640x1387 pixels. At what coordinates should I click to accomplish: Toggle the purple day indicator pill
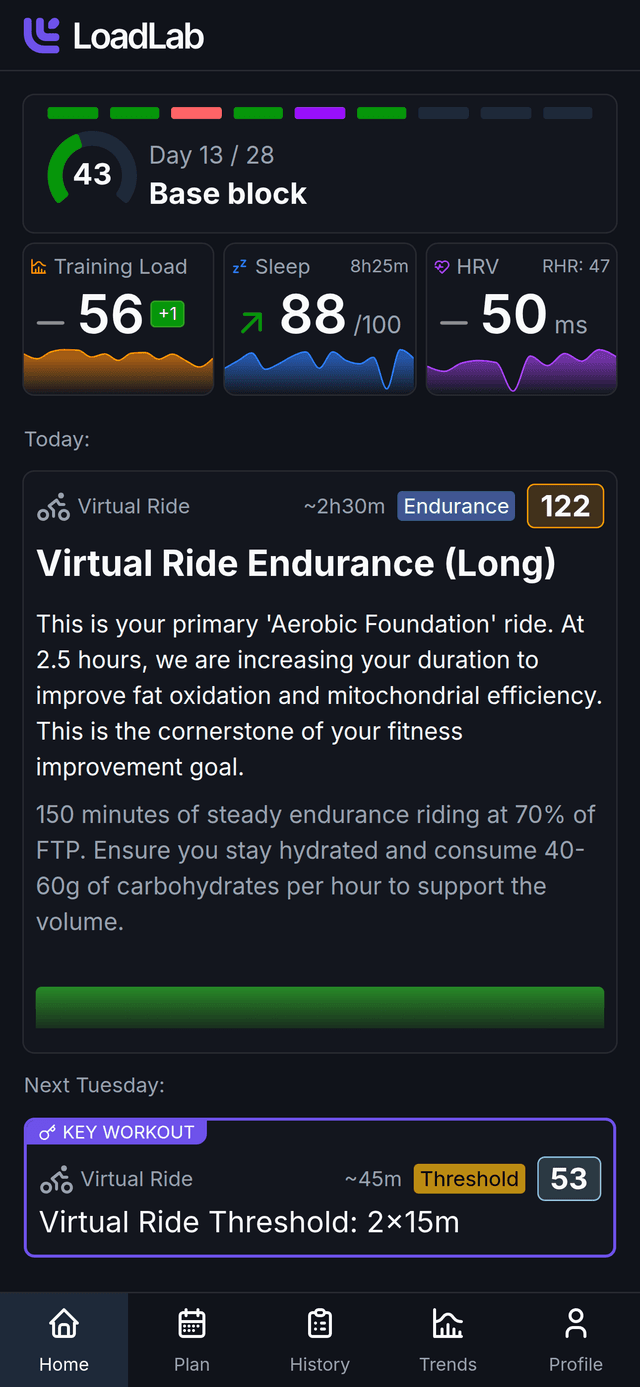[320, 113]
